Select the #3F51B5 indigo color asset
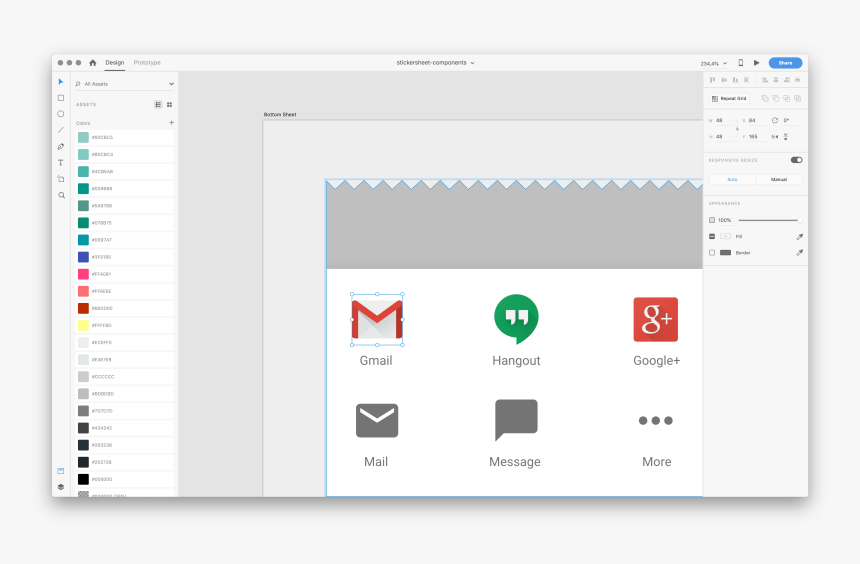860x564 pixels. pos(125,257)
